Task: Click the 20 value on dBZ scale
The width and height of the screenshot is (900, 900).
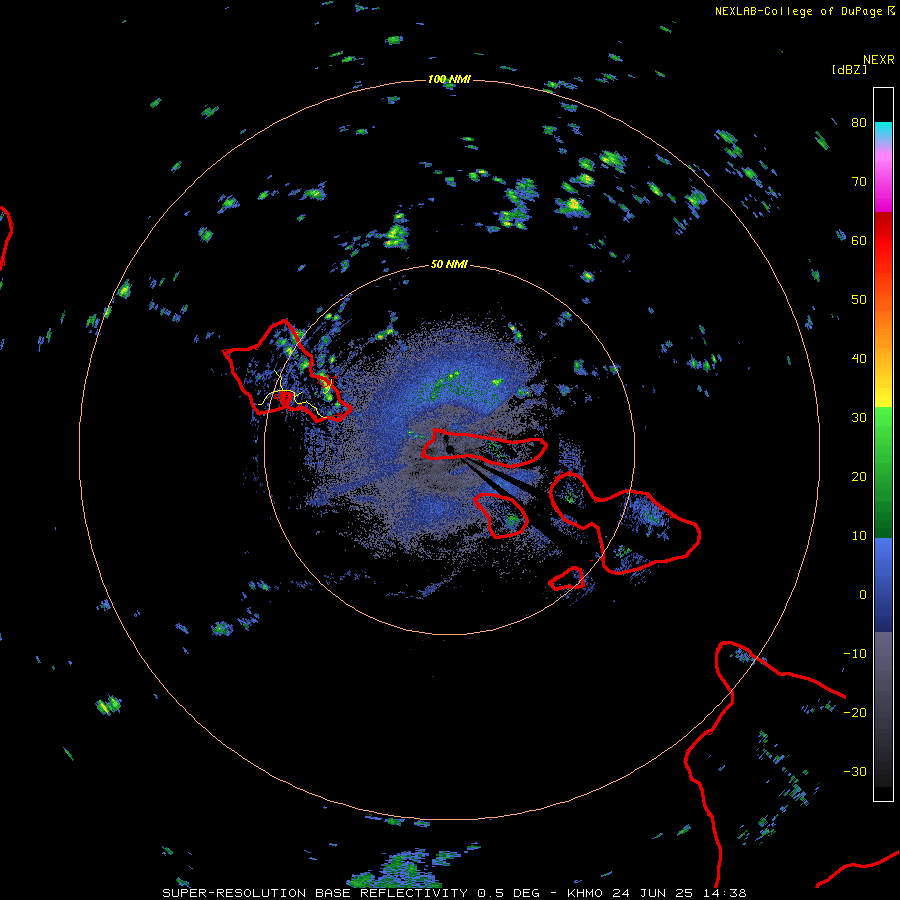Action: pyautogui.click(x=859, y=477)
